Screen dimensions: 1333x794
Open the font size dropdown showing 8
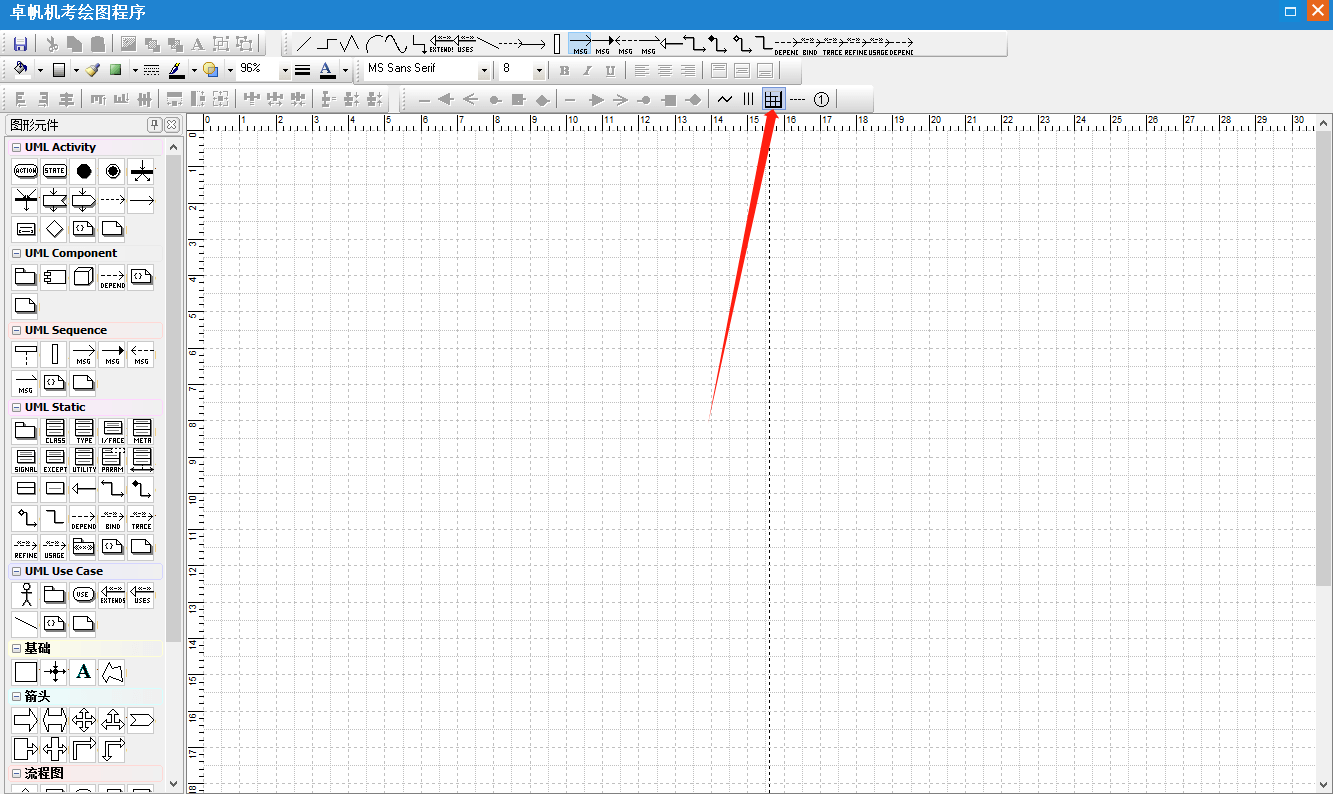(539, 70)
